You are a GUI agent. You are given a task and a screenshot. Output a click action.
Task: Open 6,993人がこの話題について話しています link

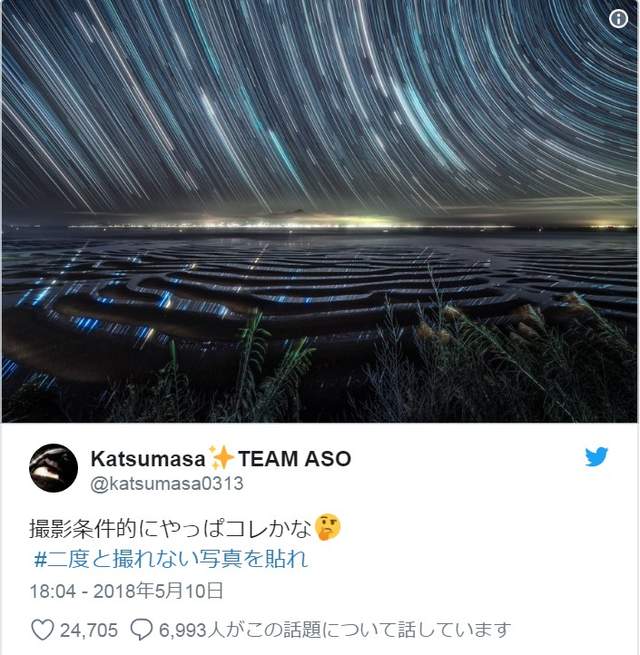(x=335, y=630)
